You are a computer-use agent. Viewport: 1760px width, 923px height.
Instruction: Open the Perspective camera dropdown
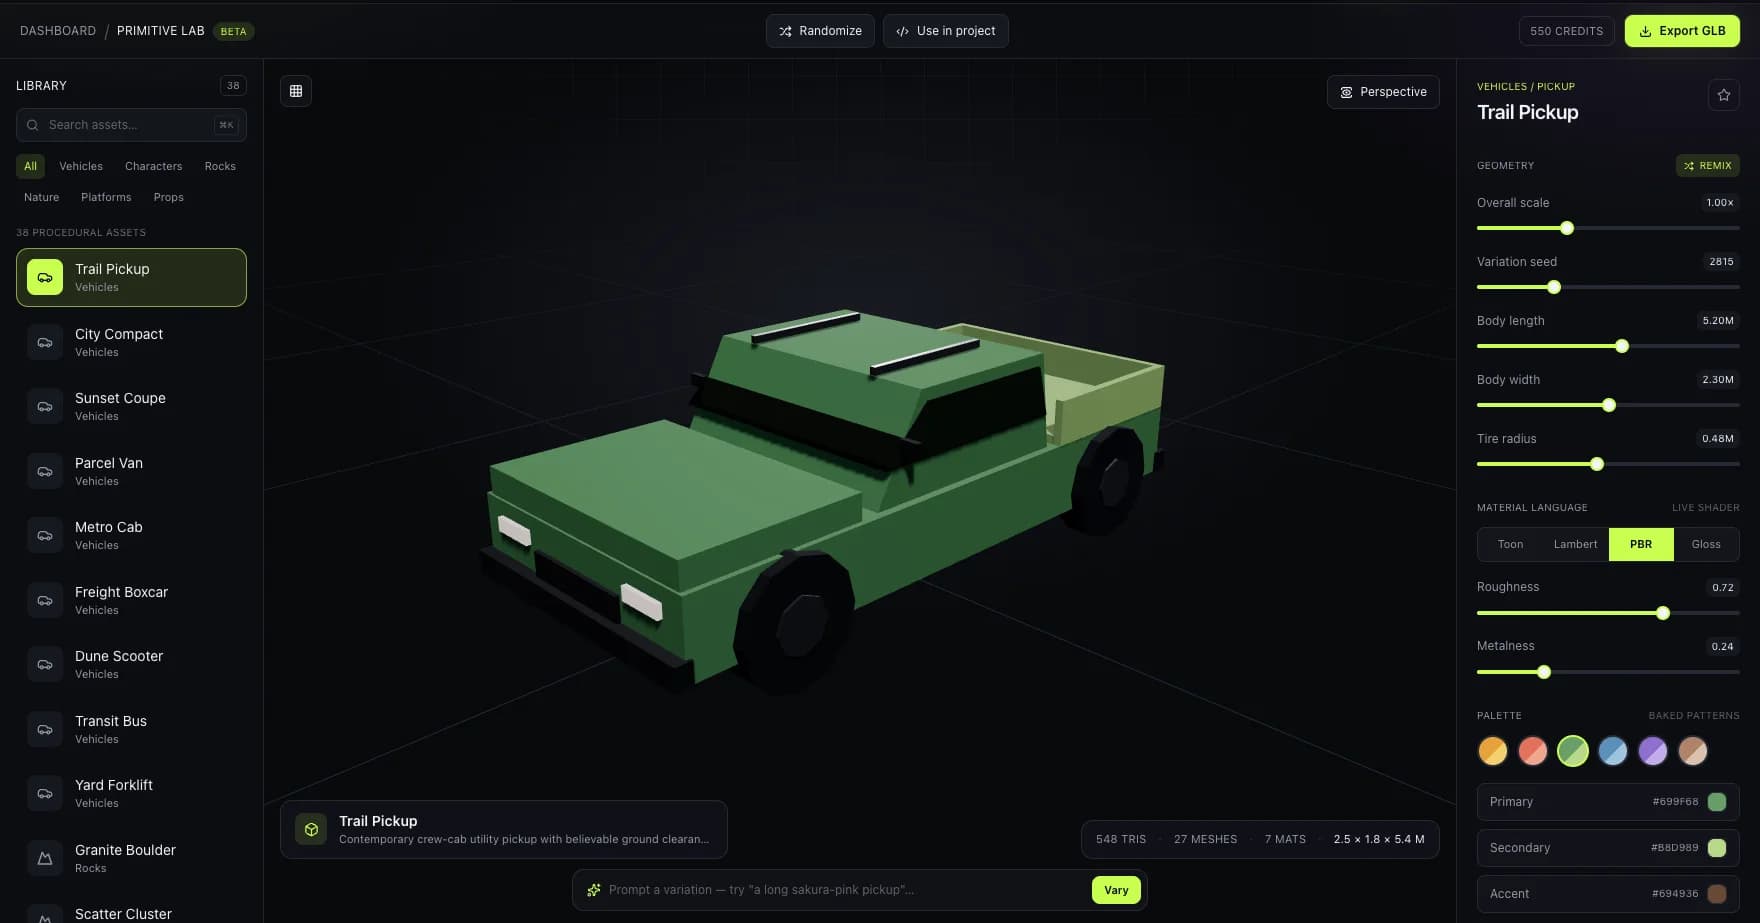(x=1383, y=92)
